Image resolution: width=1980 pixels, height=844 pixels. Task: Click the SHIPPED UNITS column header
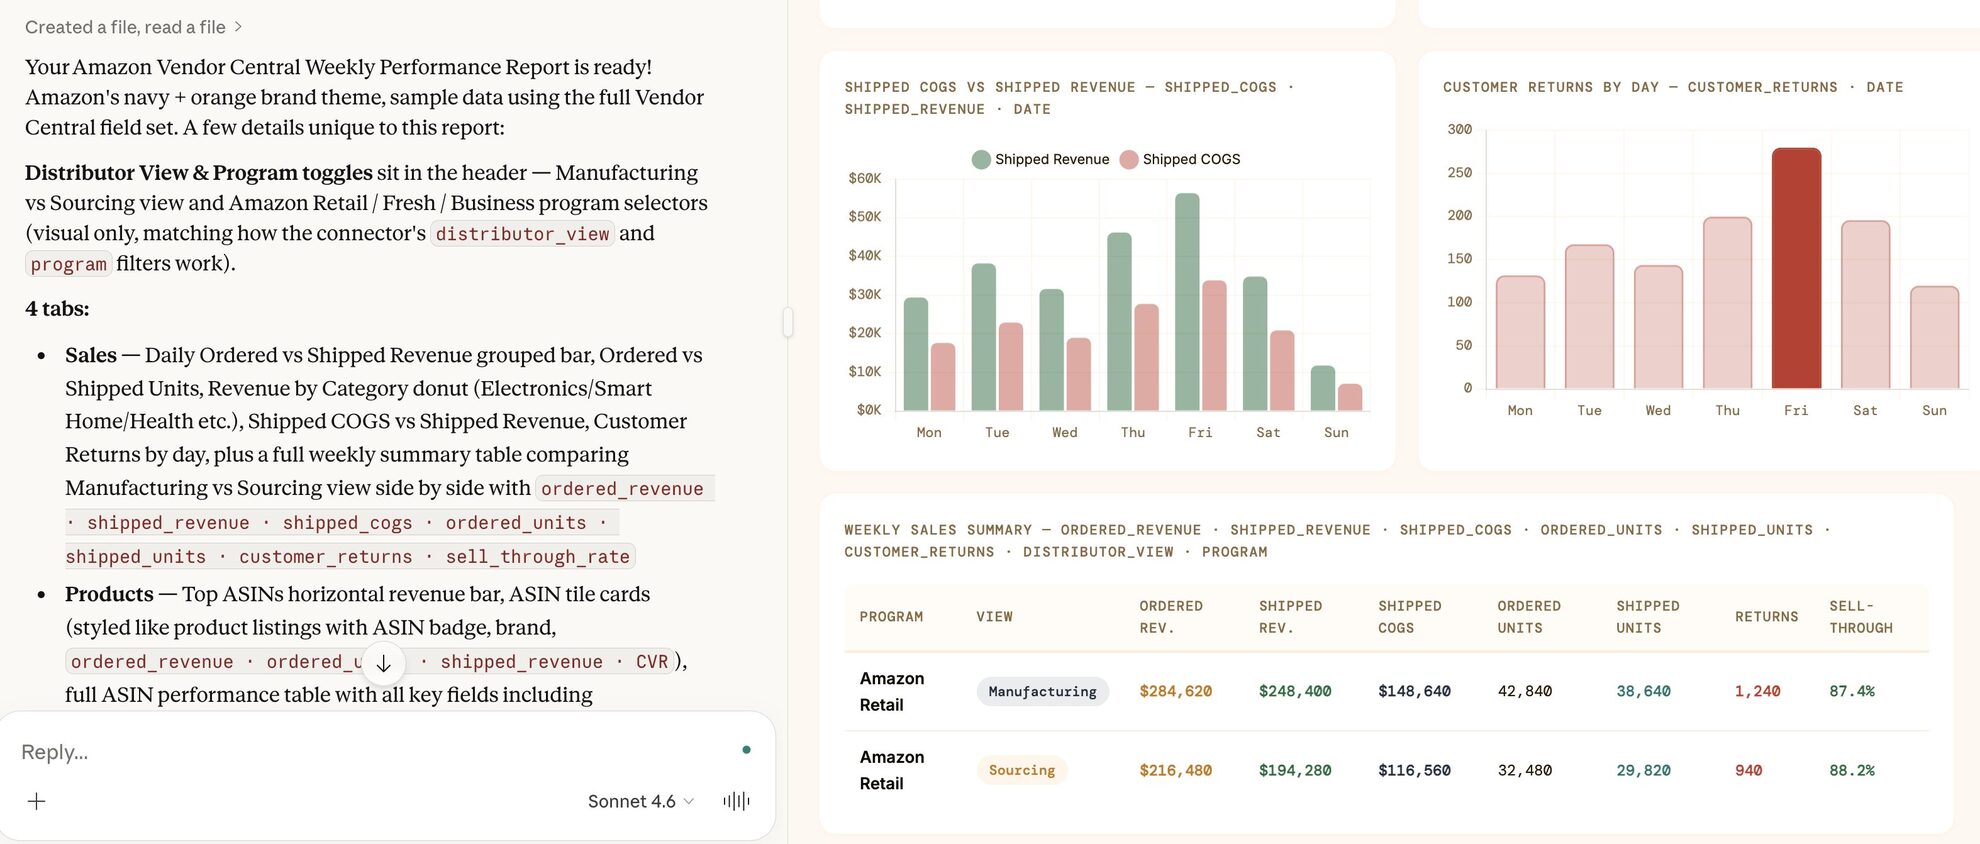click(1648, 617)
